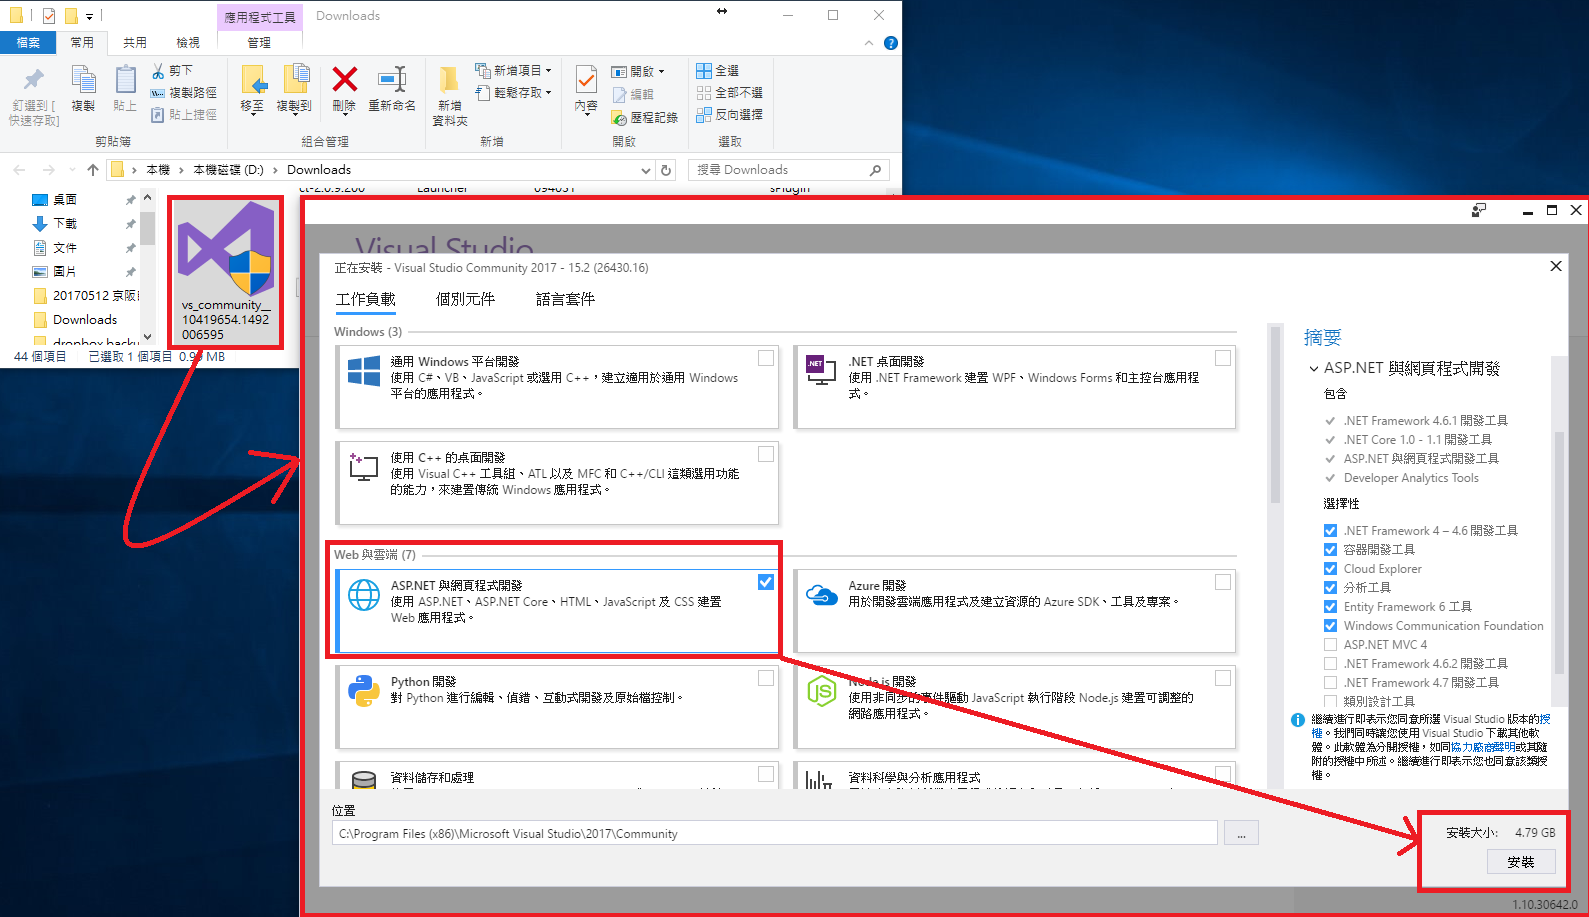Switch to the Individual components tab
Image resolution: width=1589 pixels, height=917 pixels.
point(466,299)
